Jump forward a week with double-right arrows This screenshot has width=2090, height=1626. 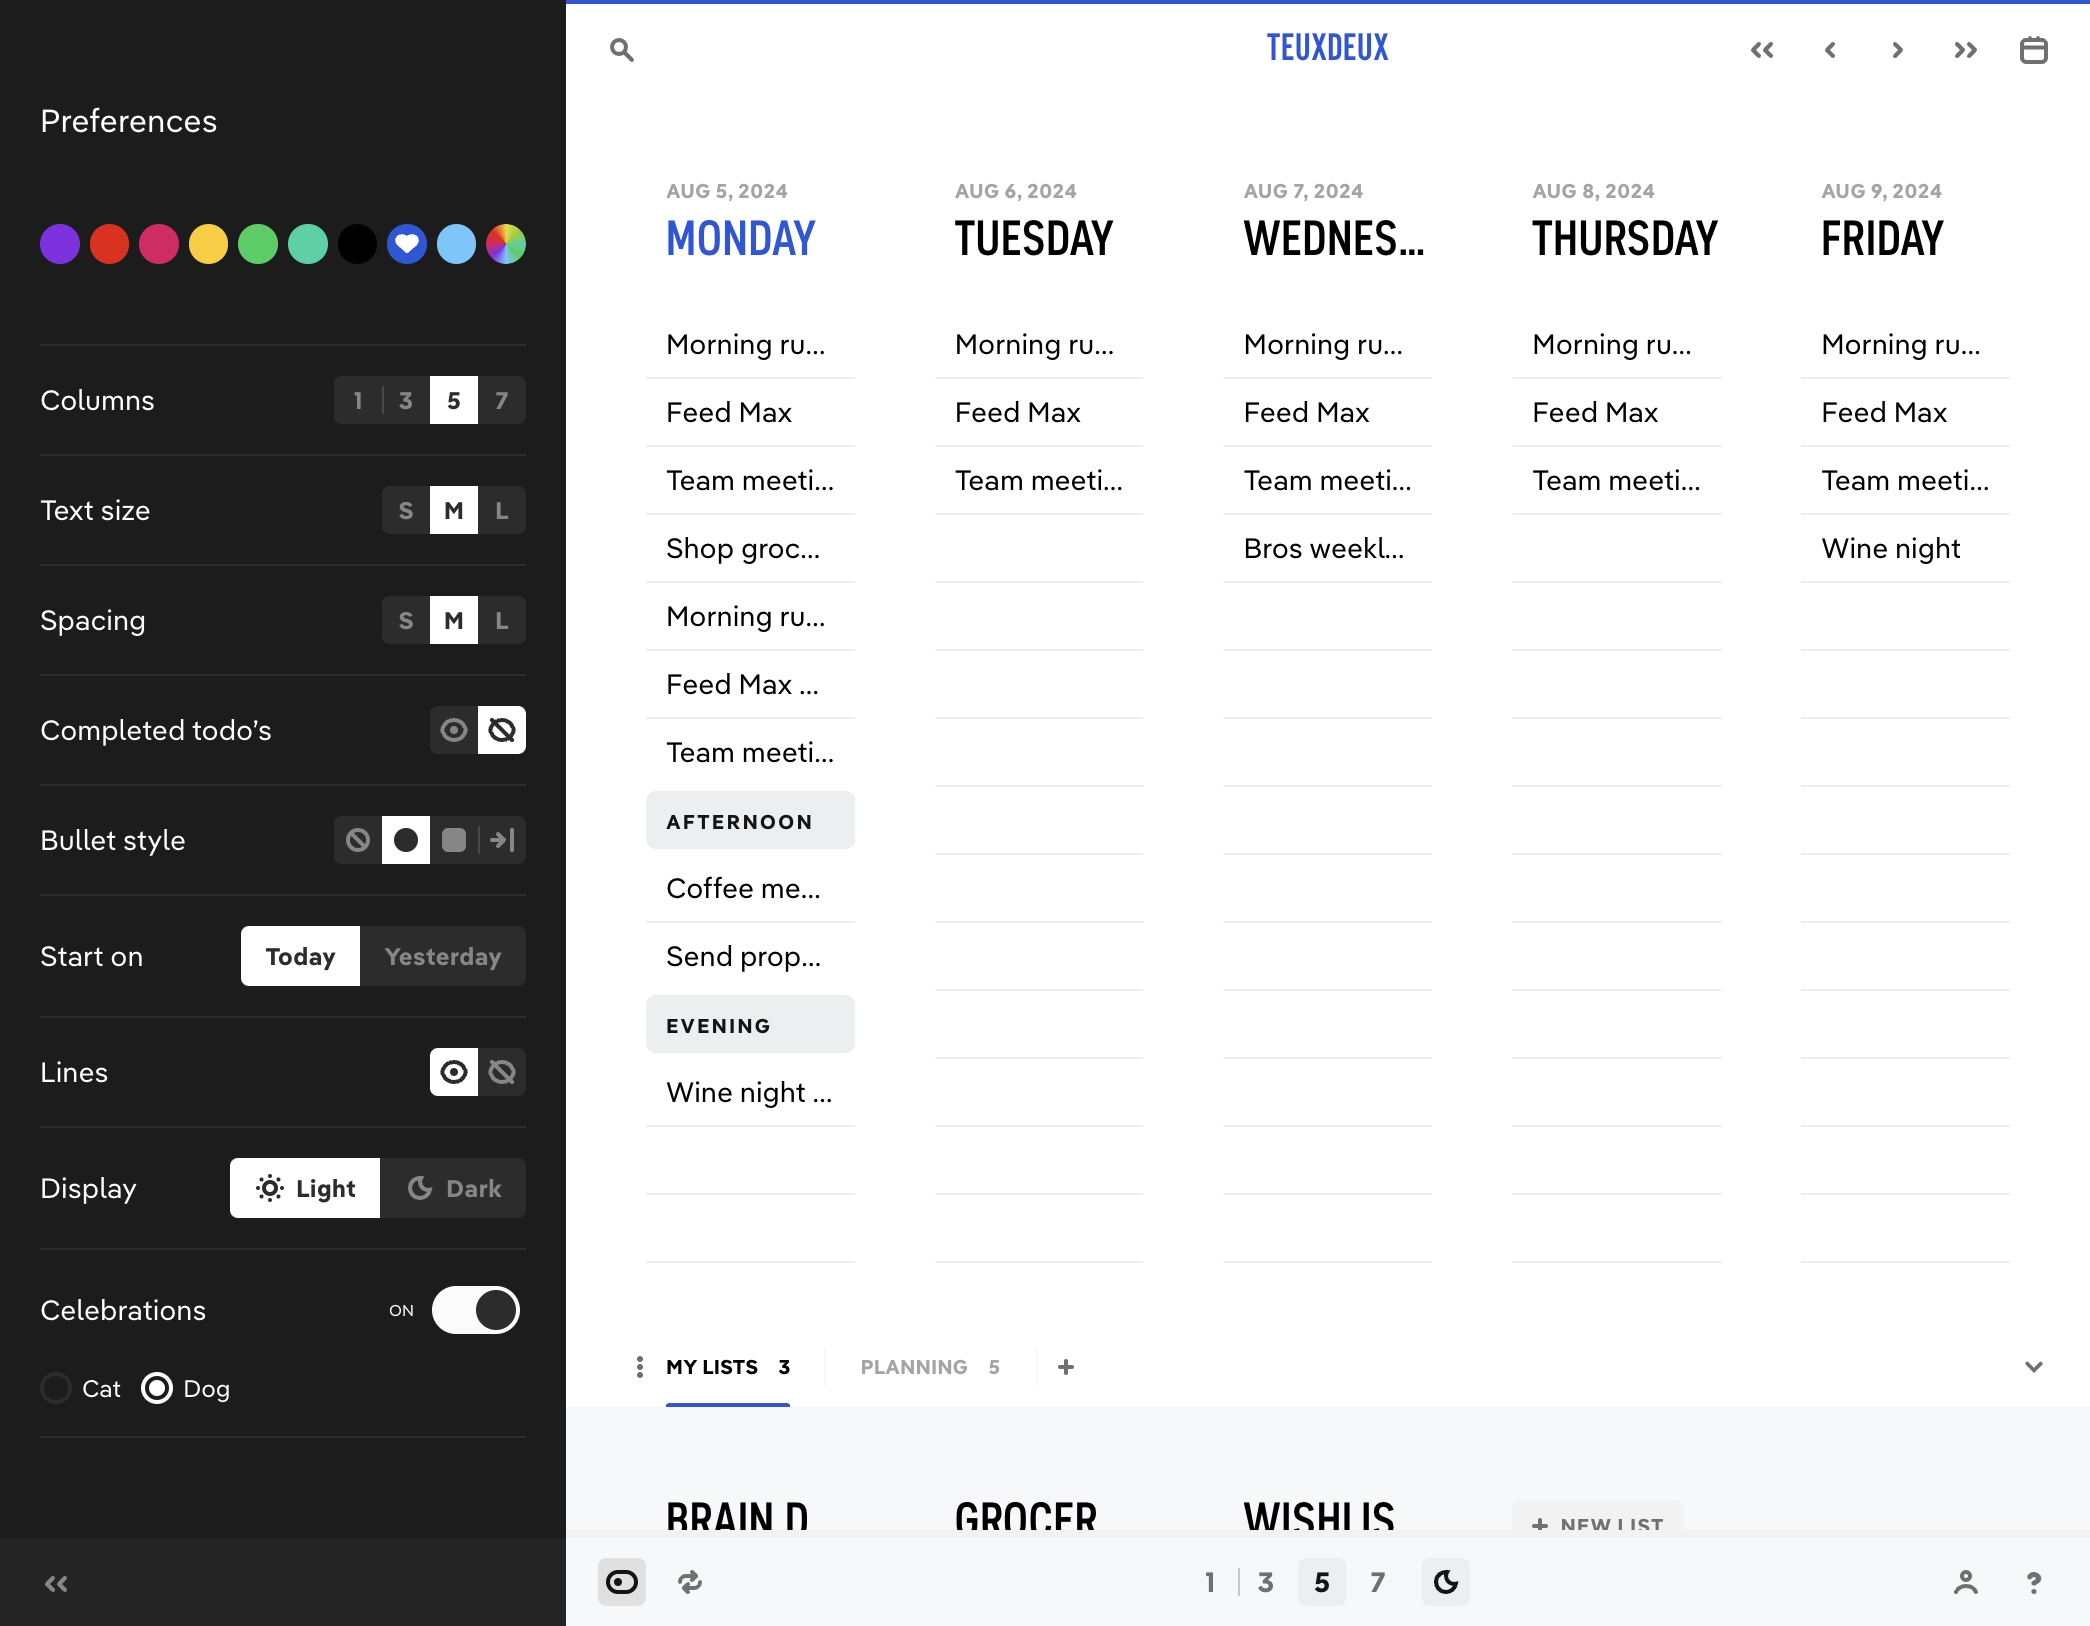coord(1966,50)
